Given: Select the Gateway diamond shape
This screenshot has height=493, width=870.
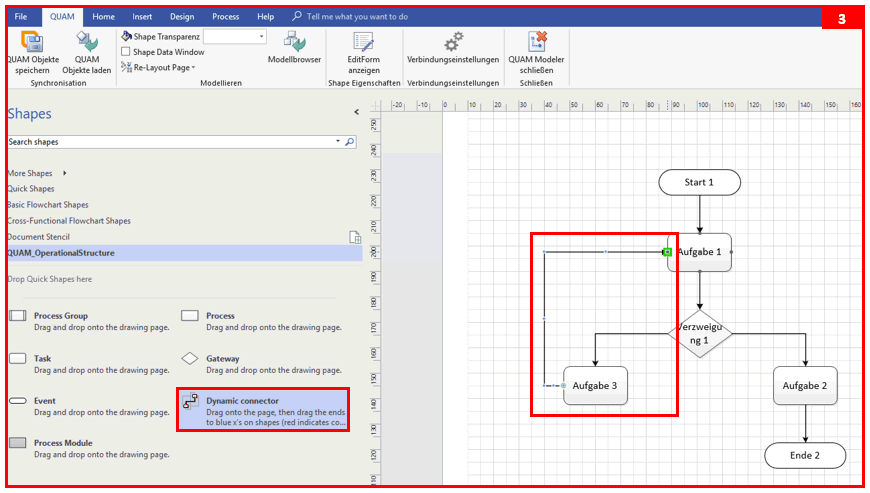Looking at the screenshot, I should [x=190, y=358].
